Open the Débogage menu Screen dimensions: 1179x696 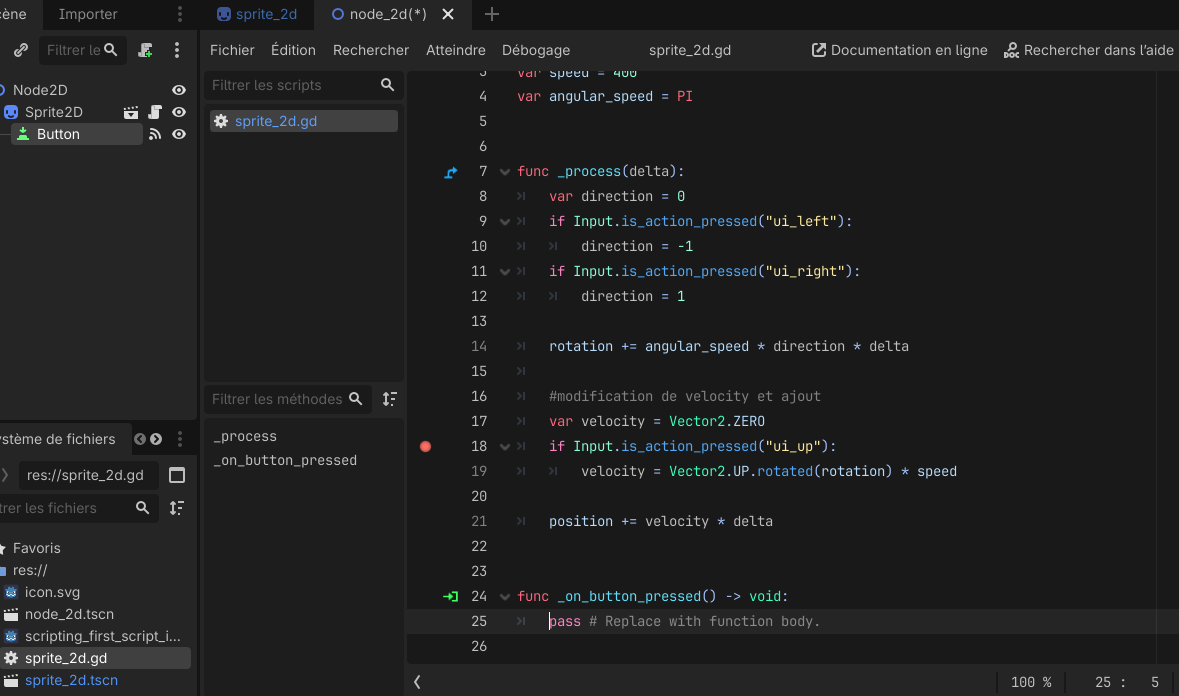tap(536, 50)
